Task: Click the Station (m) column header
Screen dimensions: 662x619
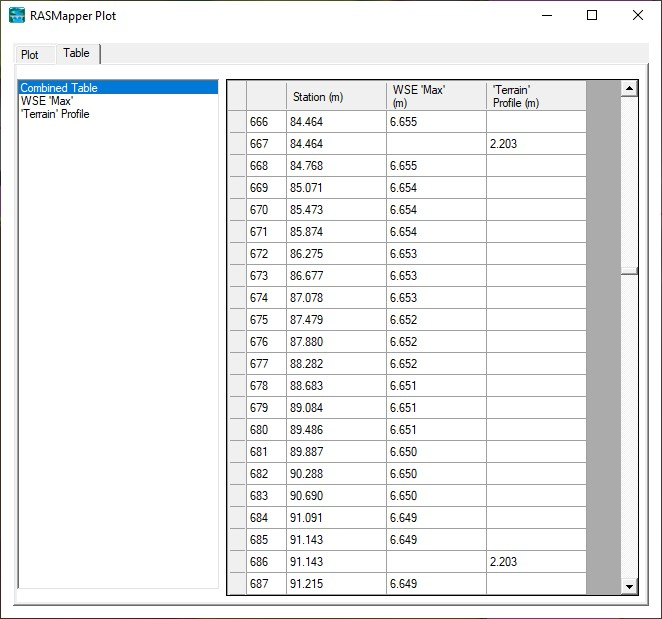Action: tap(336, 97)
